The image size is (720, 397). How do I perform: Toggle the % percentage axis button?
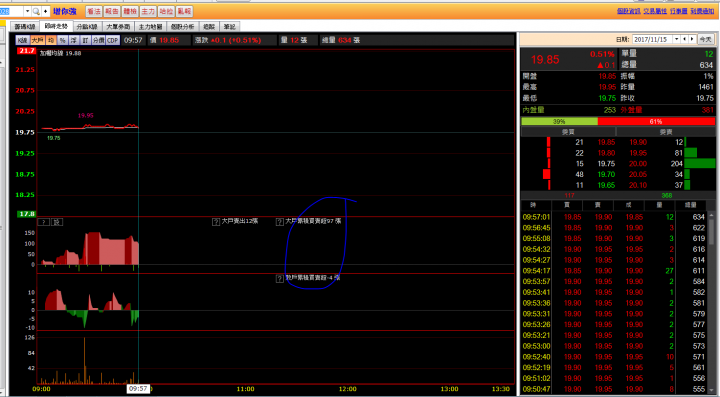(62, 40)
